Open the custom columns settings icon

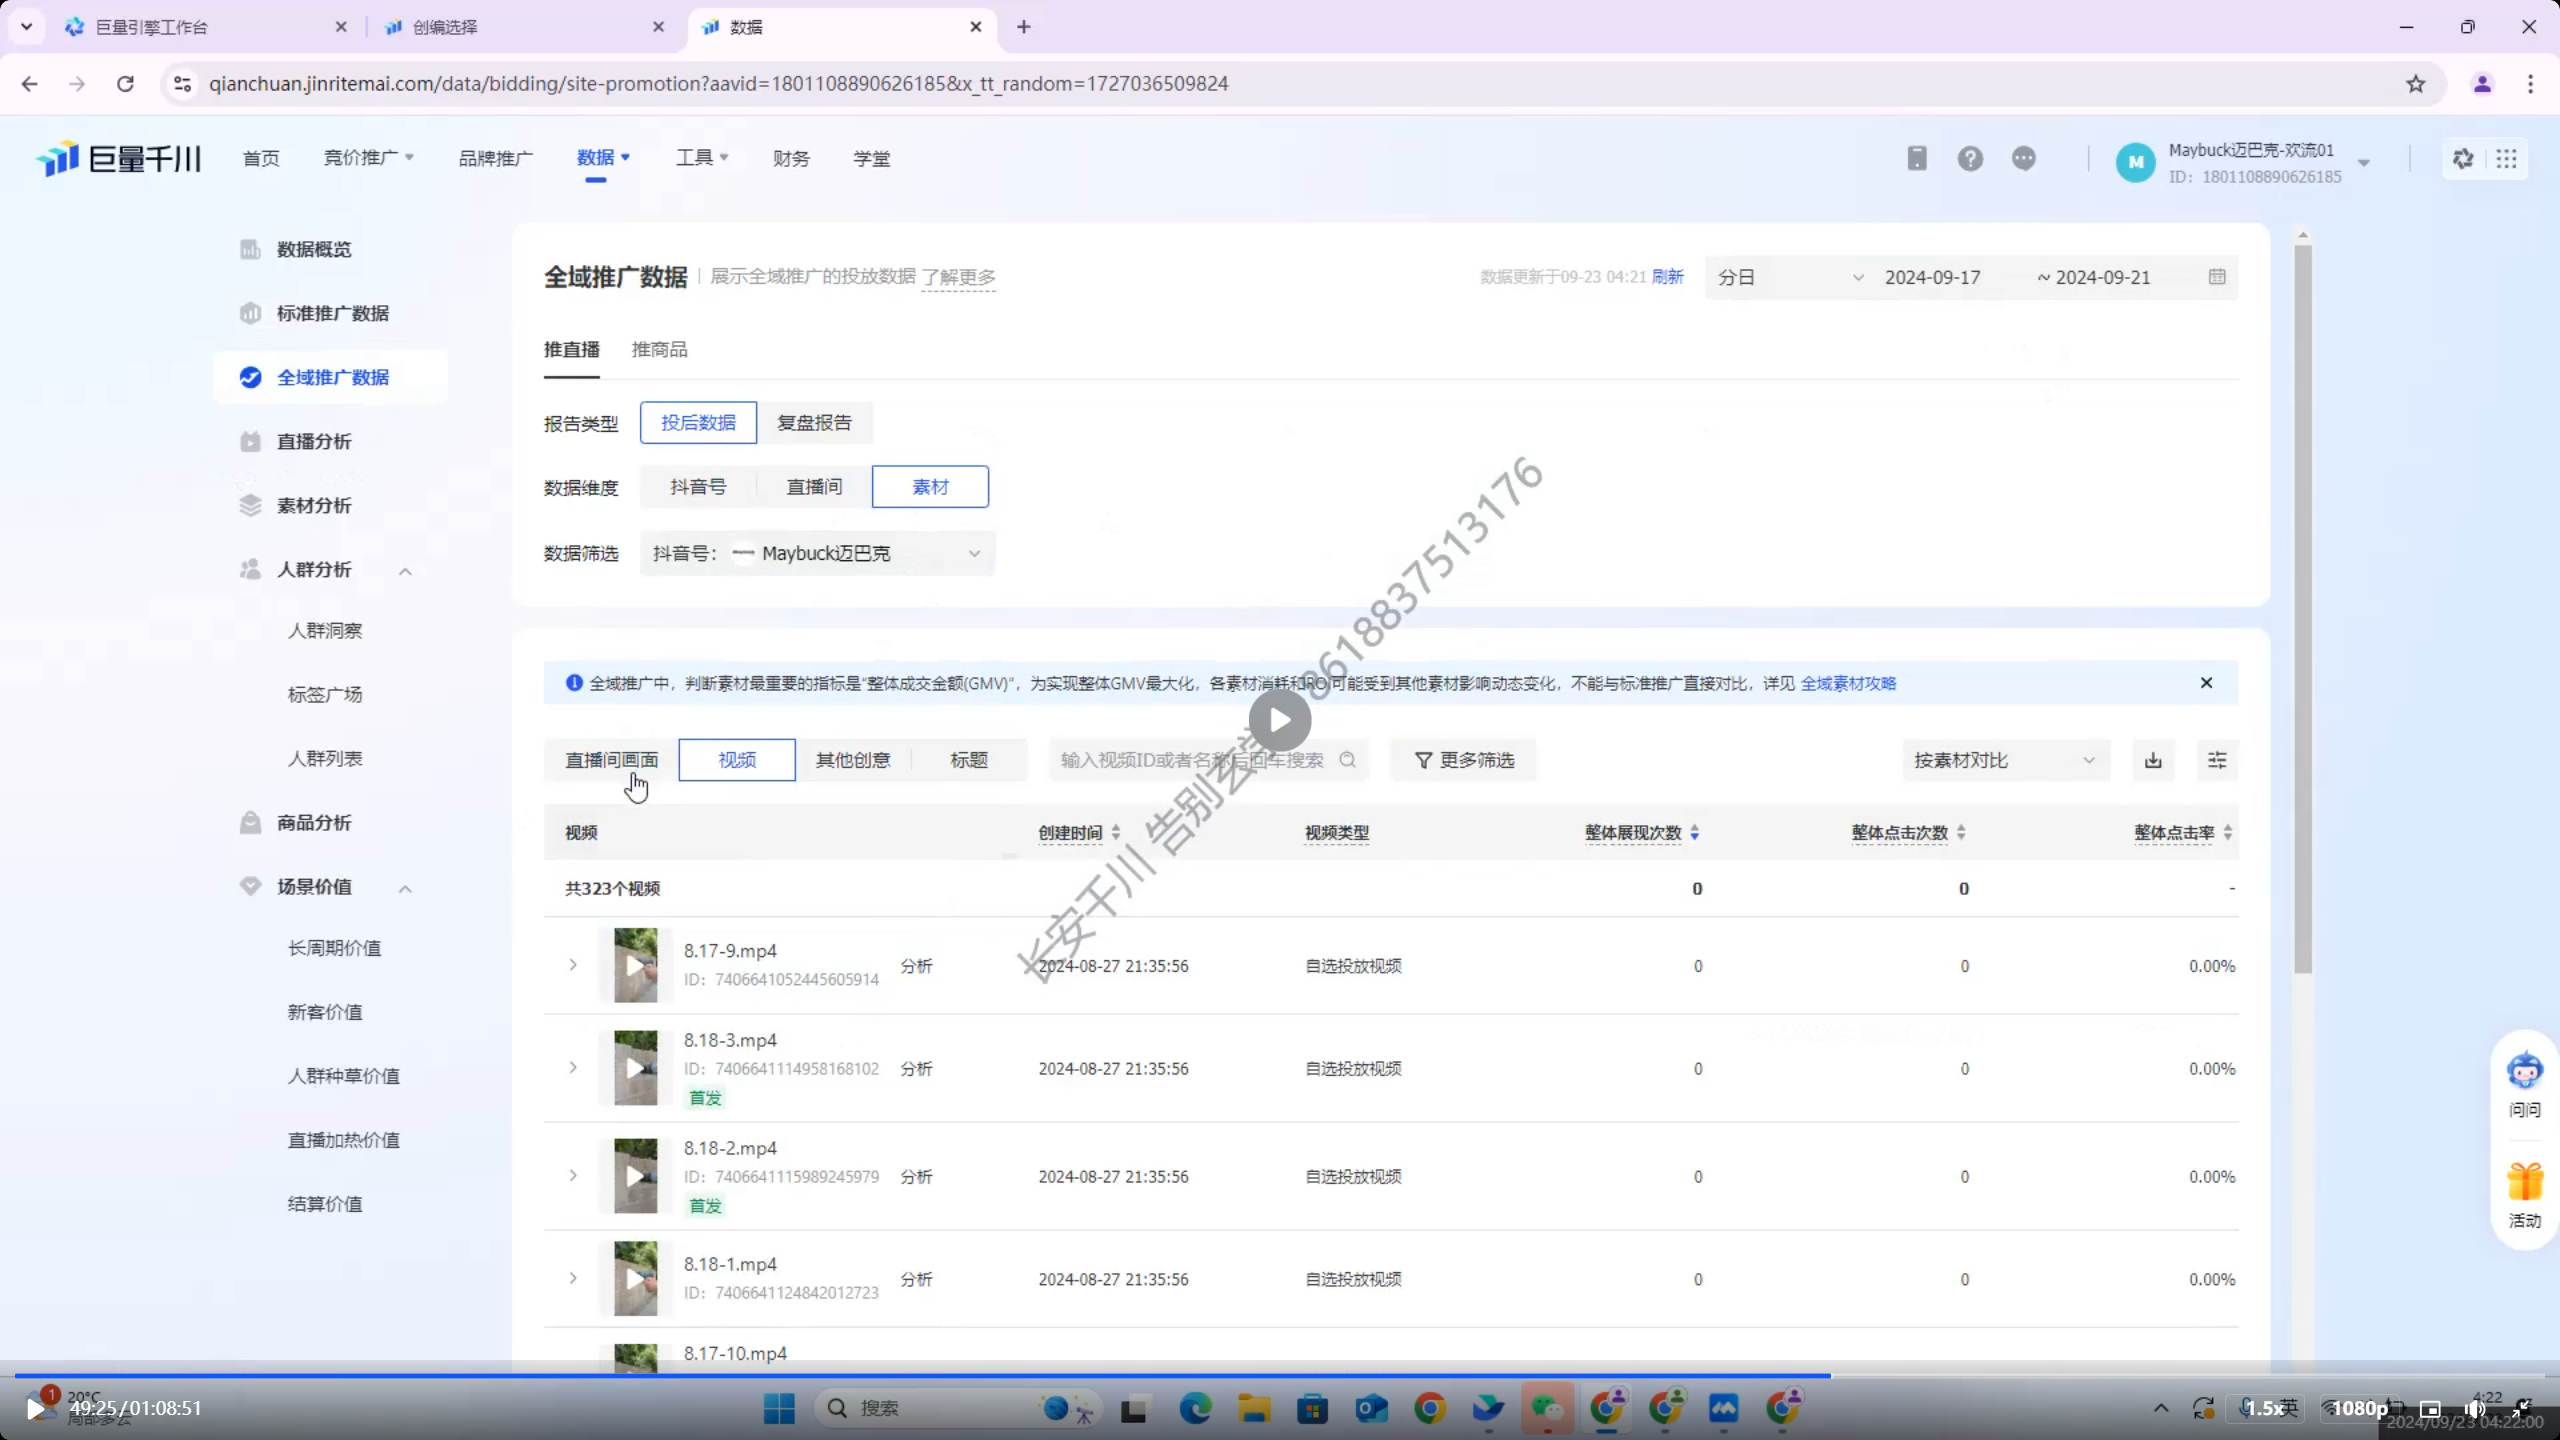(x=2216, y=760)
